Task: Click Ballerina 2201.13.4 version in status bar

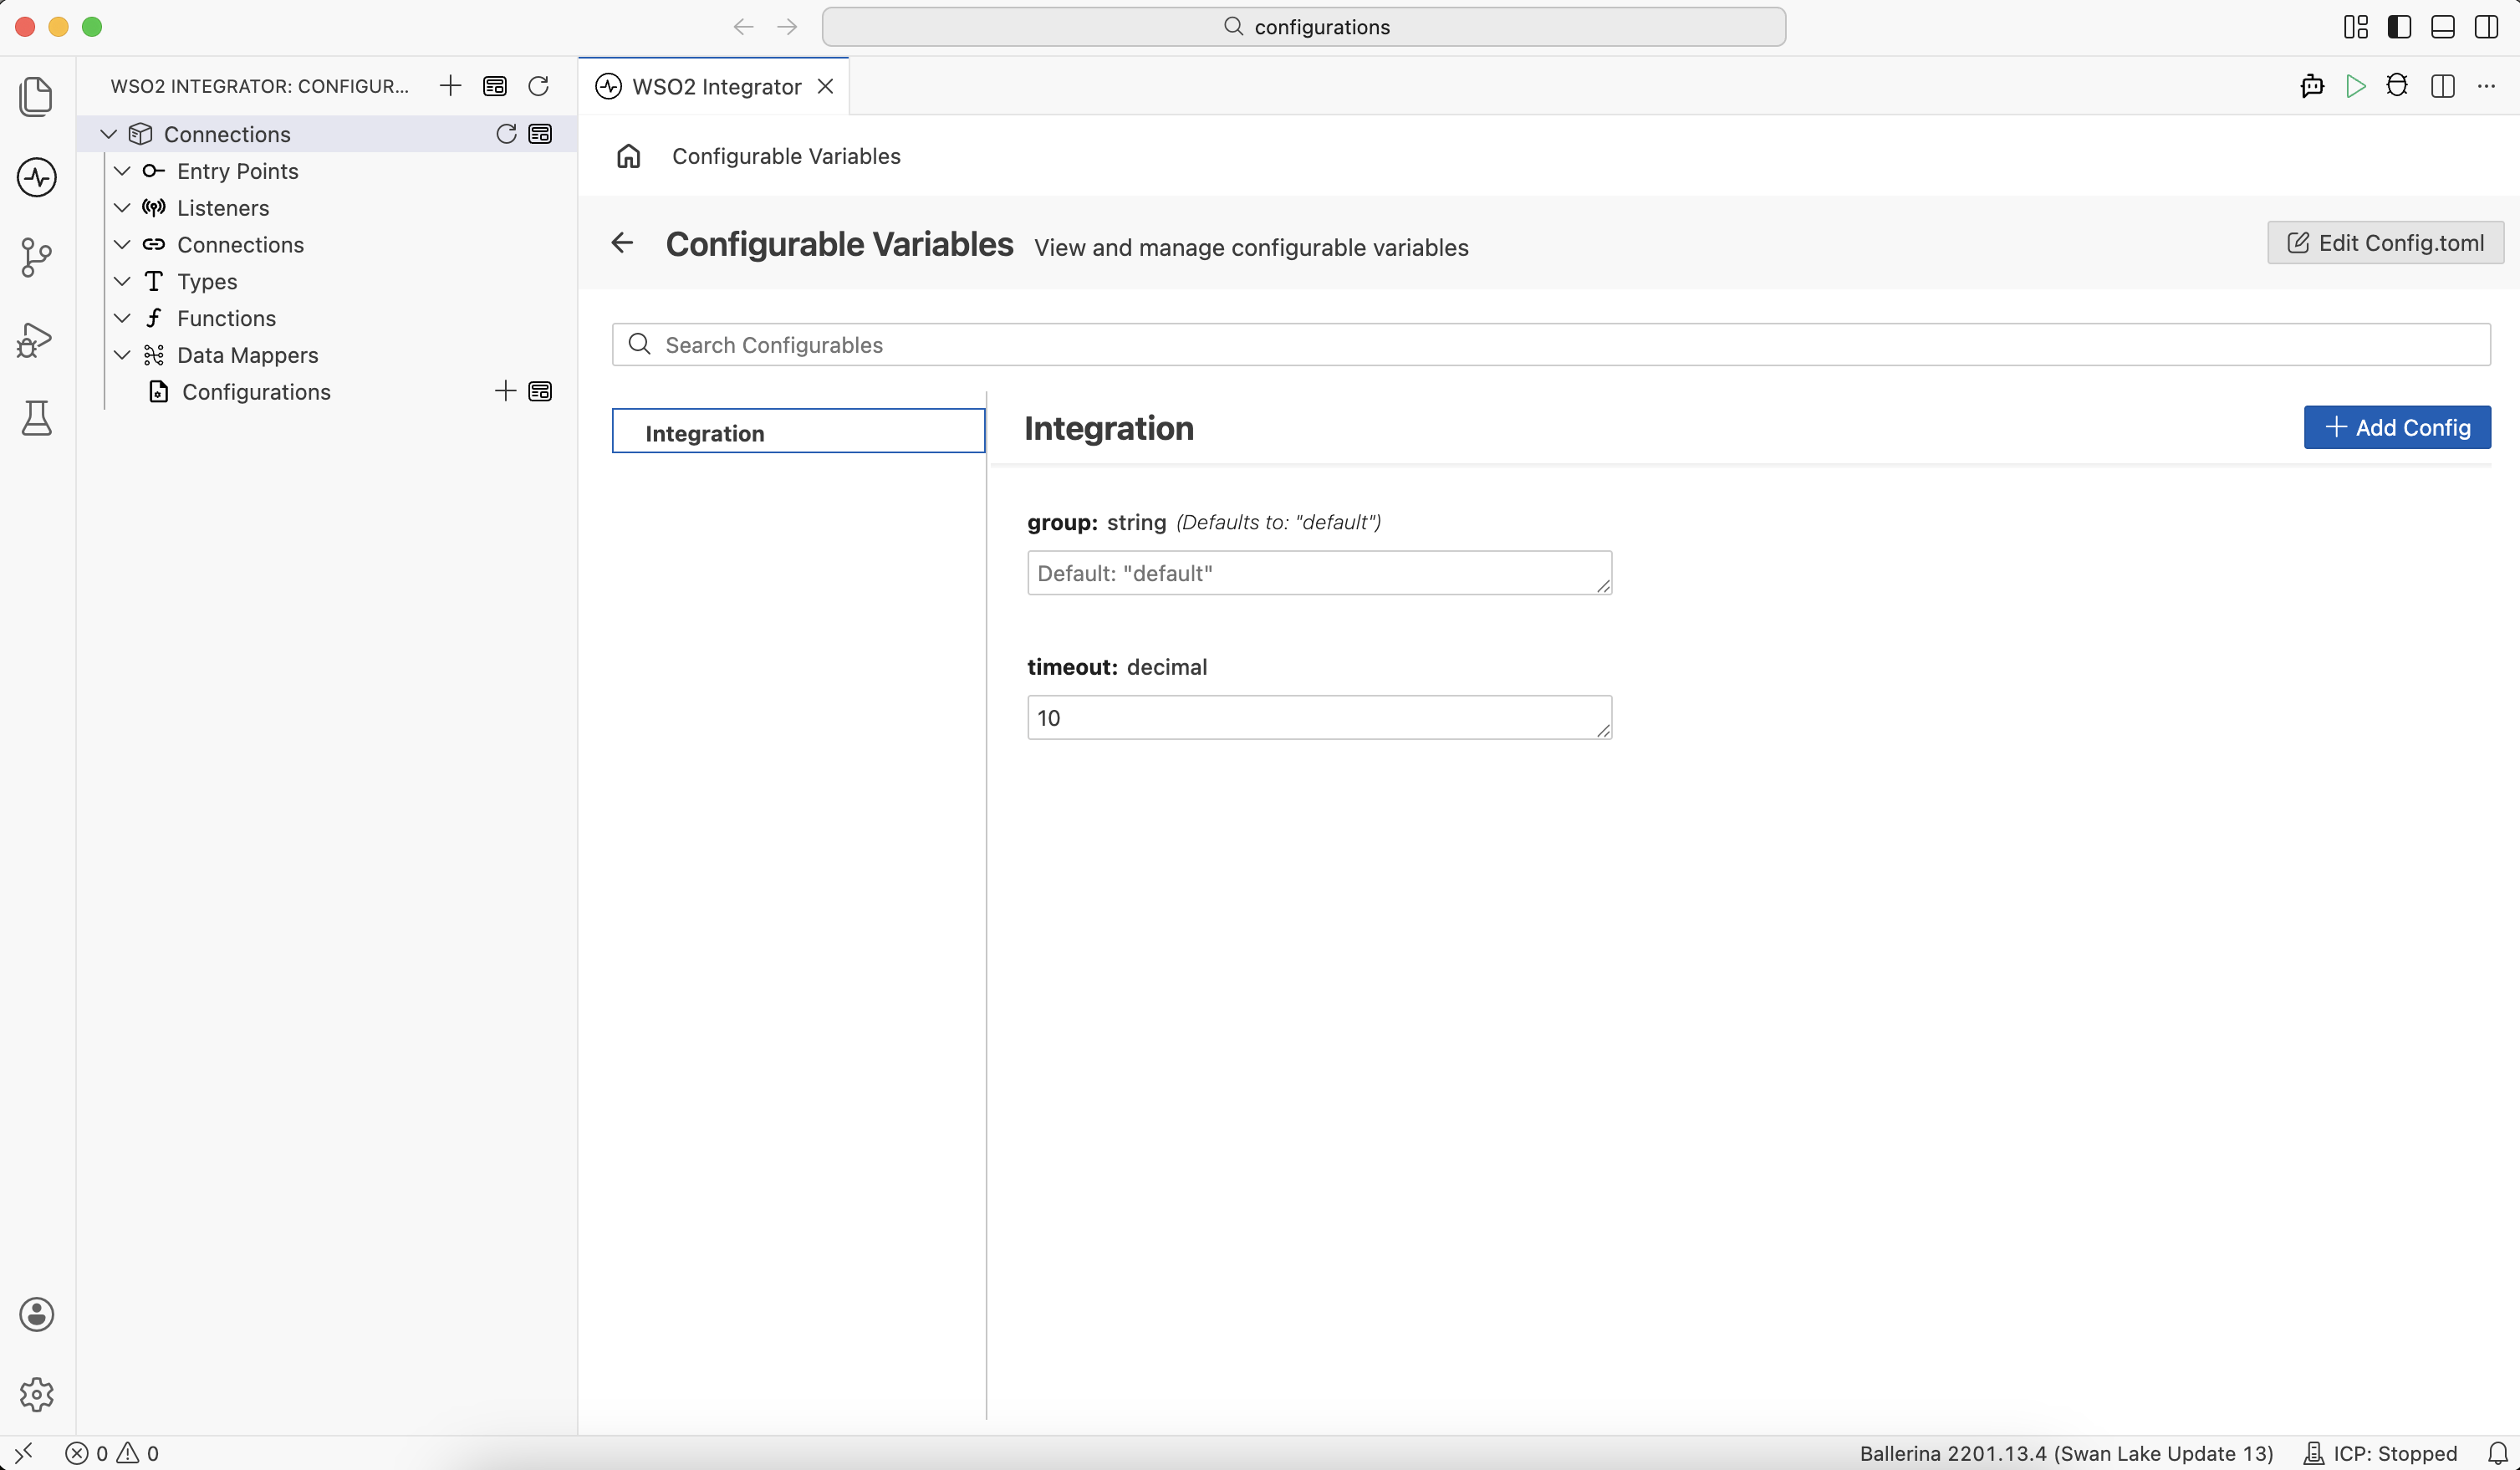Action: pyautogui.click(x=2066, y=1453)
